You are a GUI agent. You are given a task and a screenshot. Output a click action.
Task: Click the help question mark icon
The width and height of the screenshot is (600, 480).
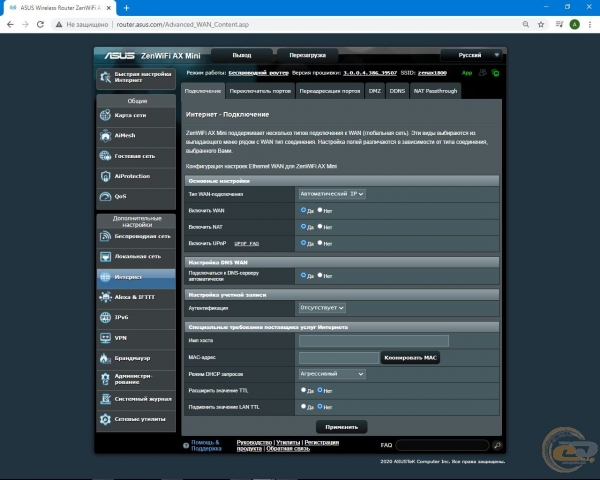pos(186,446)
